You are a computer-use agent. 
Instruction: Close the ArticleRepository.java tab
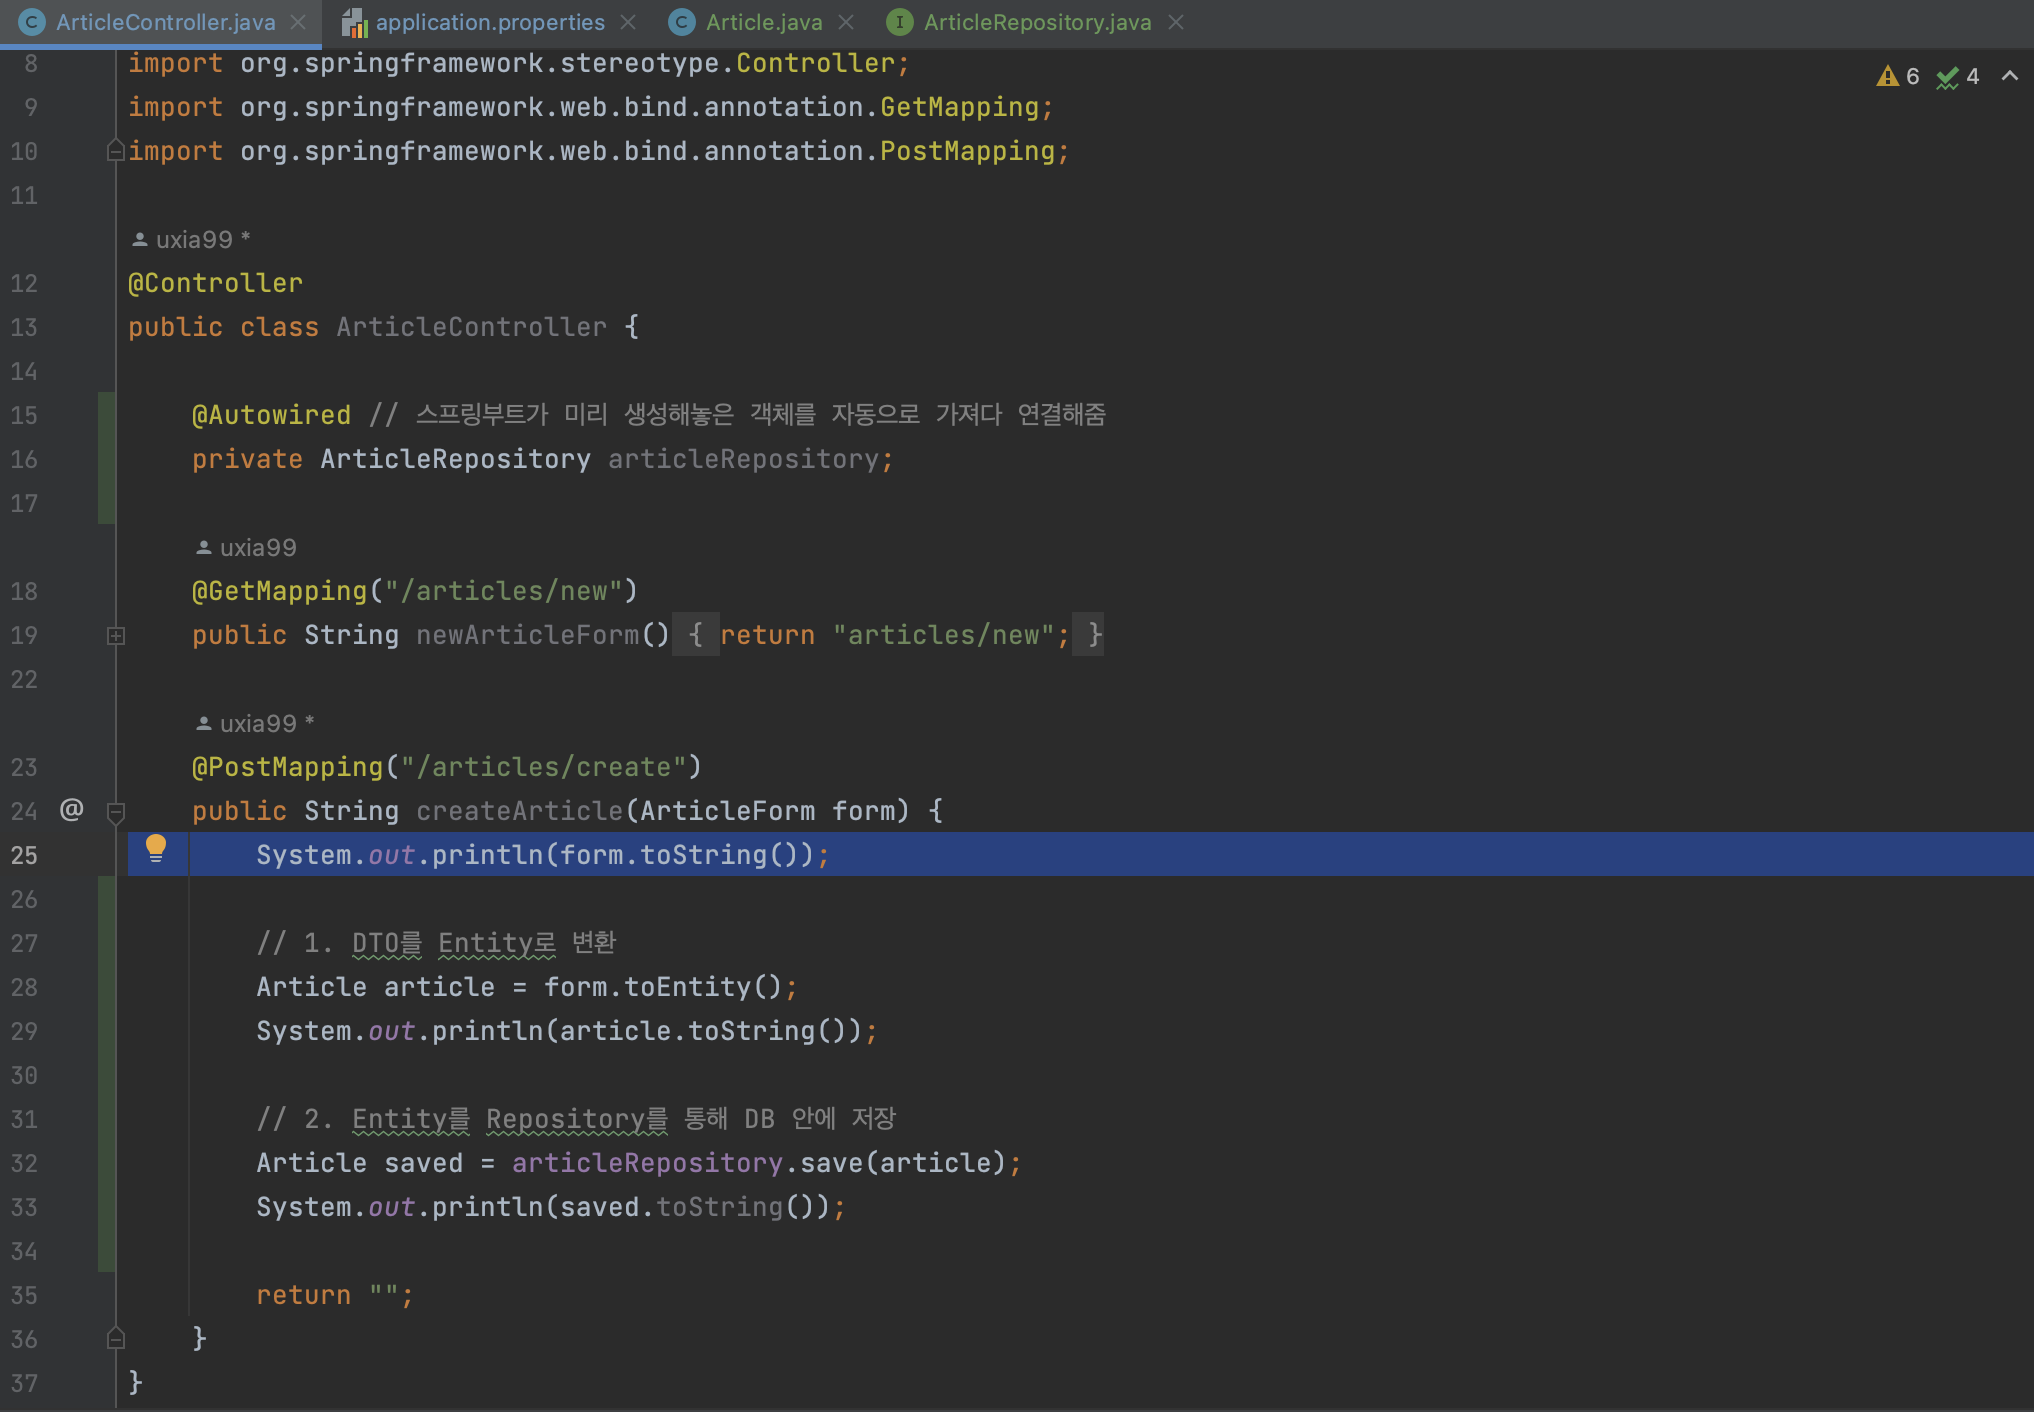point(1176,22)
